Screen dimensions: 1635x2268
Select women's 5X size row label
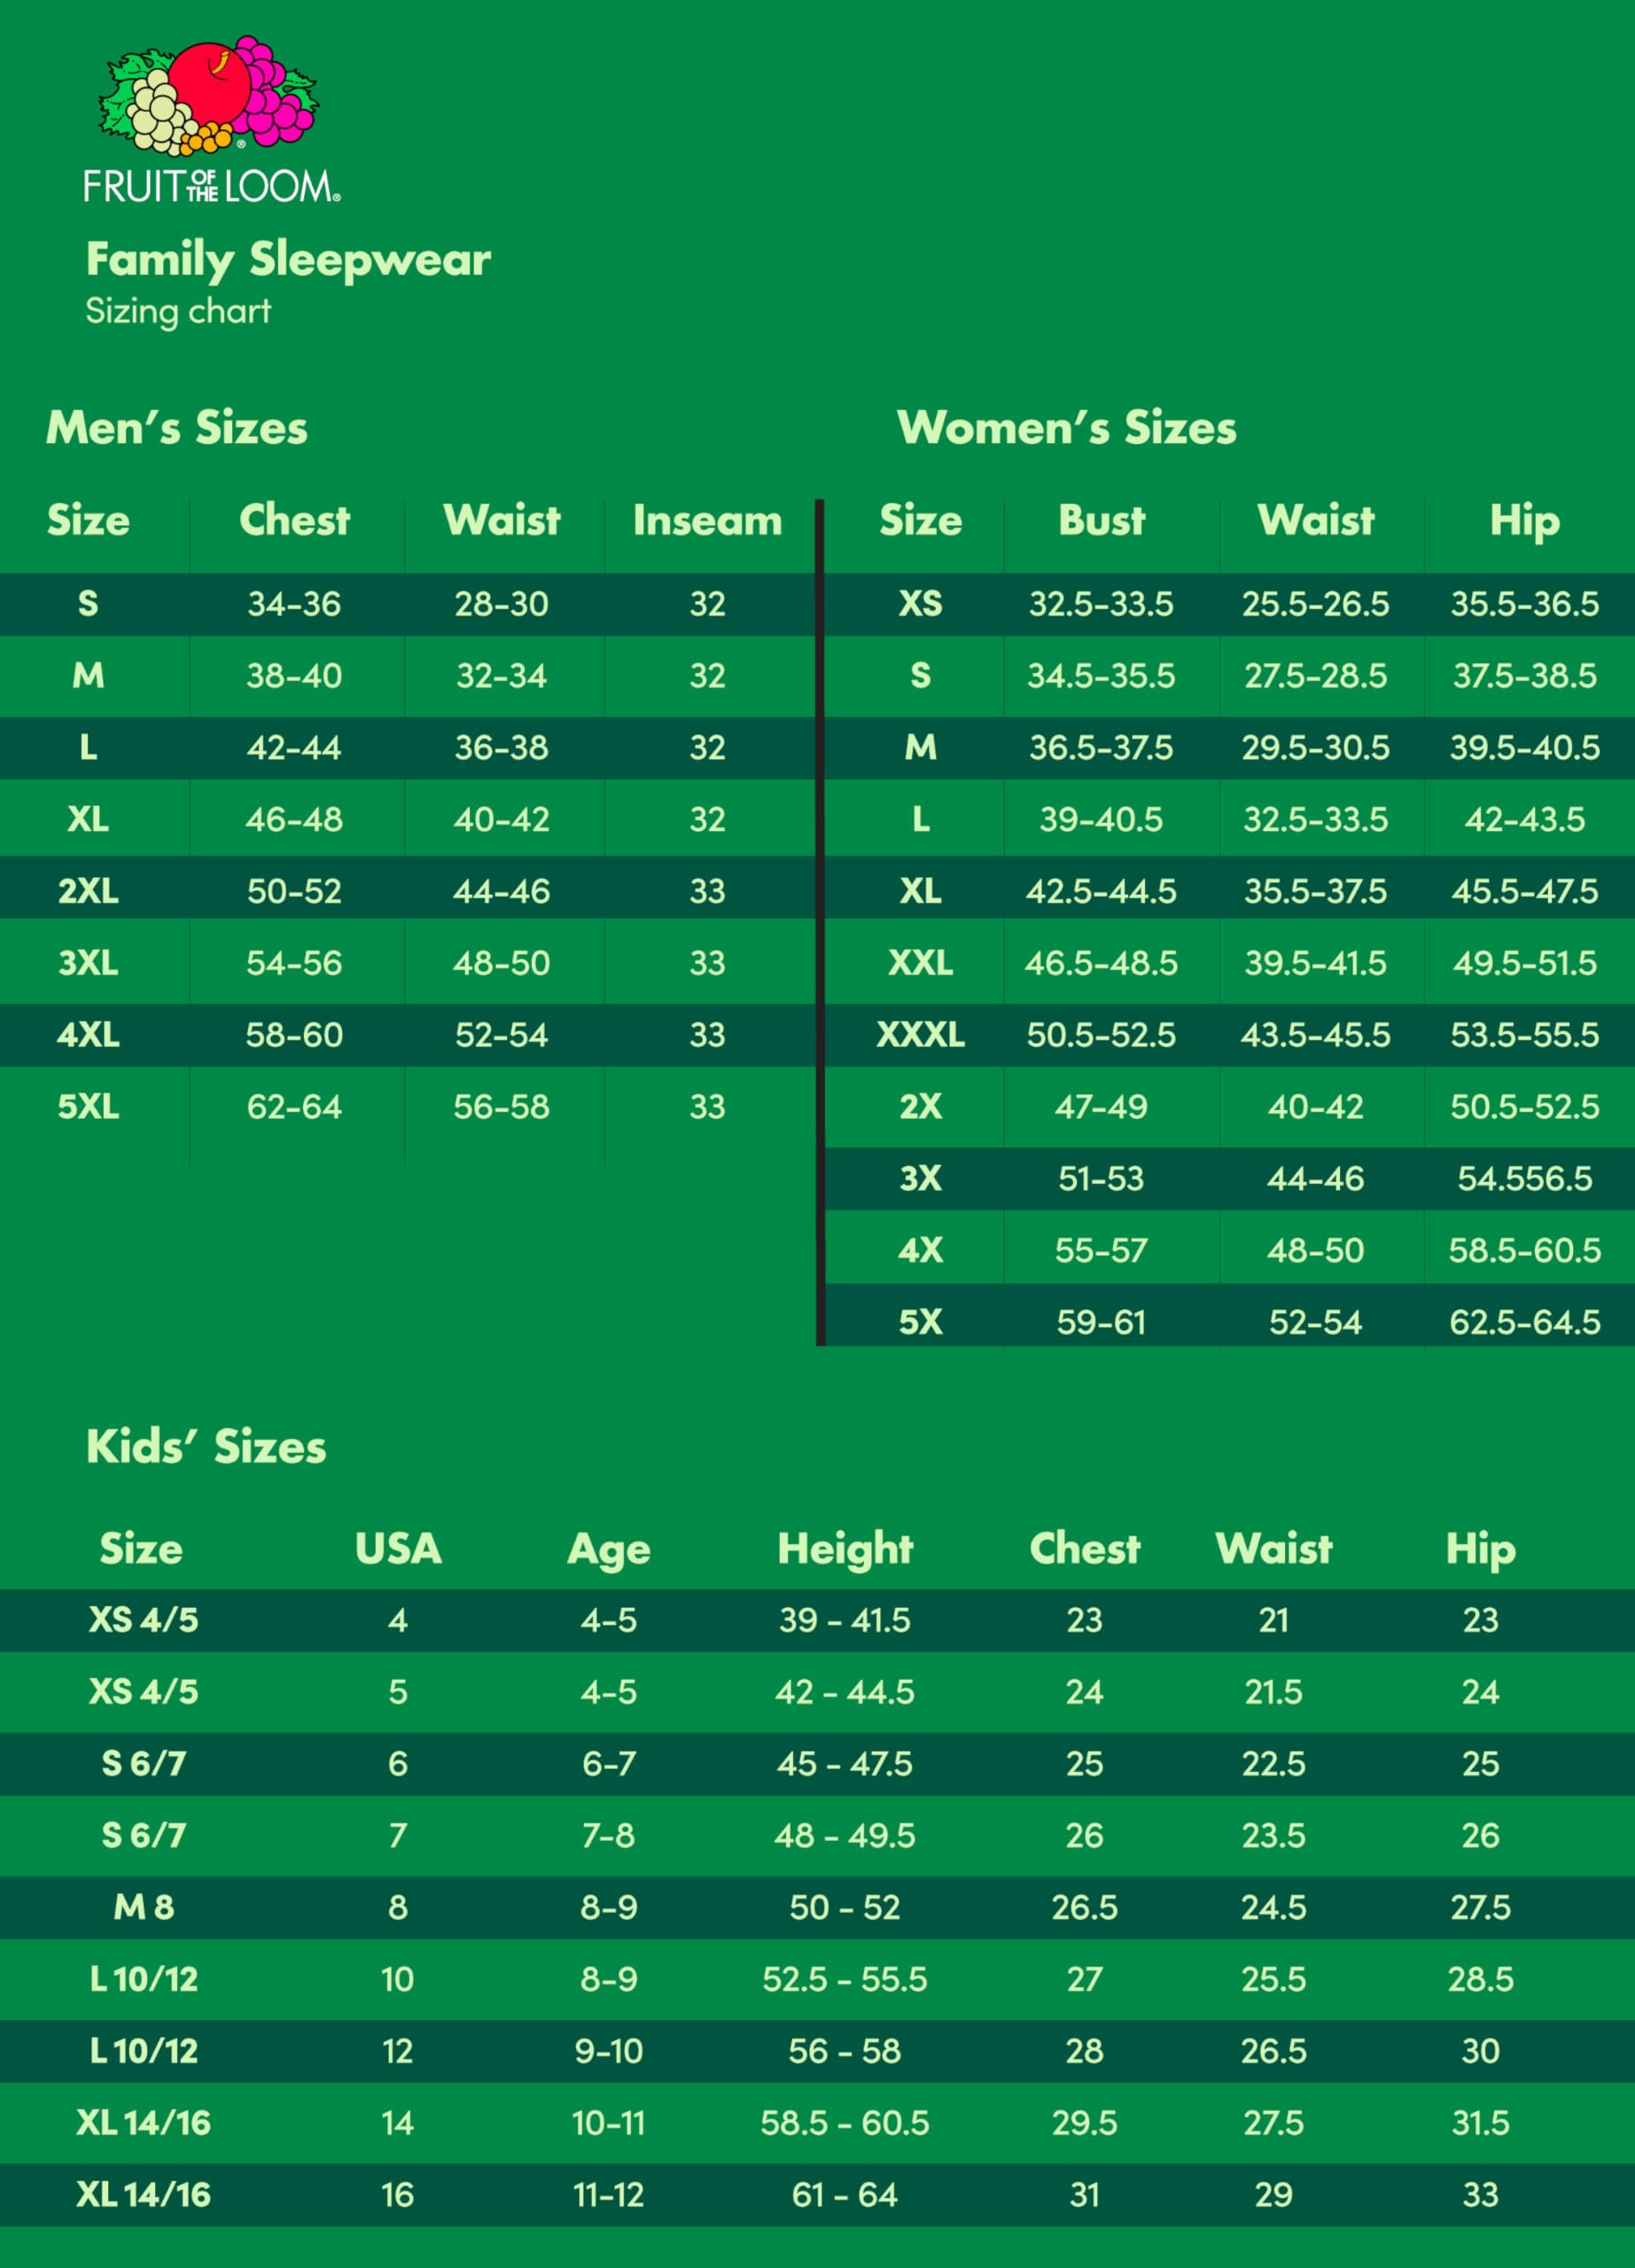point(920,1323)
